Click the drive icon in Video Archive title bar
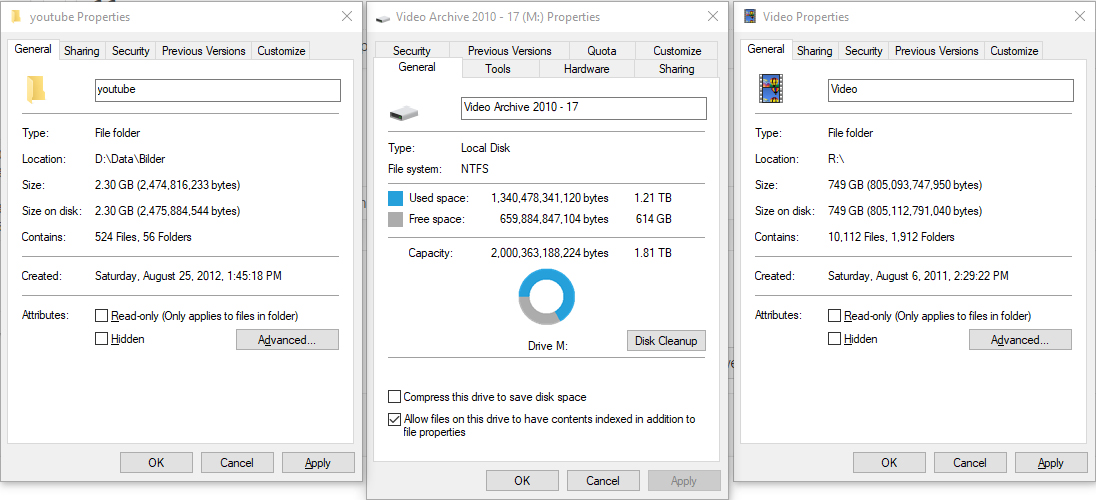 point(383,18)
